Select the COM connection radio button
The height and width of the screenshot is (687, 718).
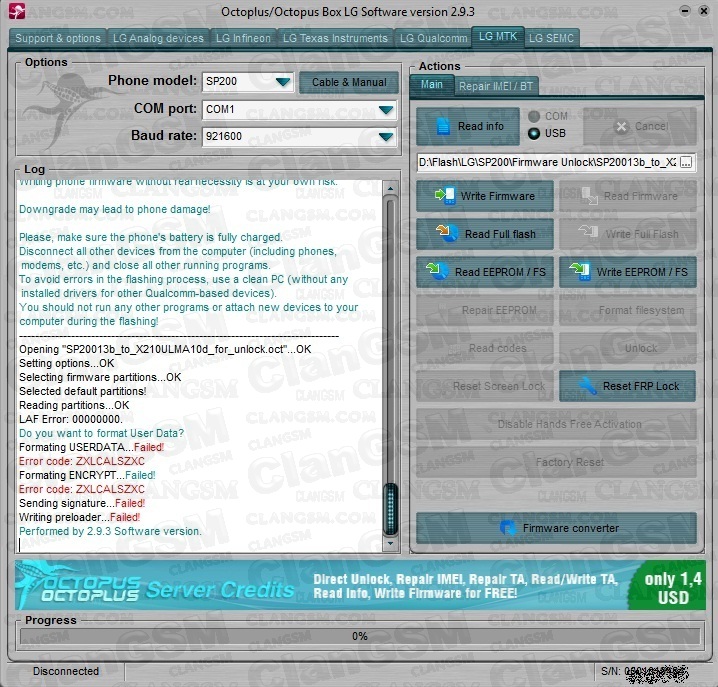point(533,116)
